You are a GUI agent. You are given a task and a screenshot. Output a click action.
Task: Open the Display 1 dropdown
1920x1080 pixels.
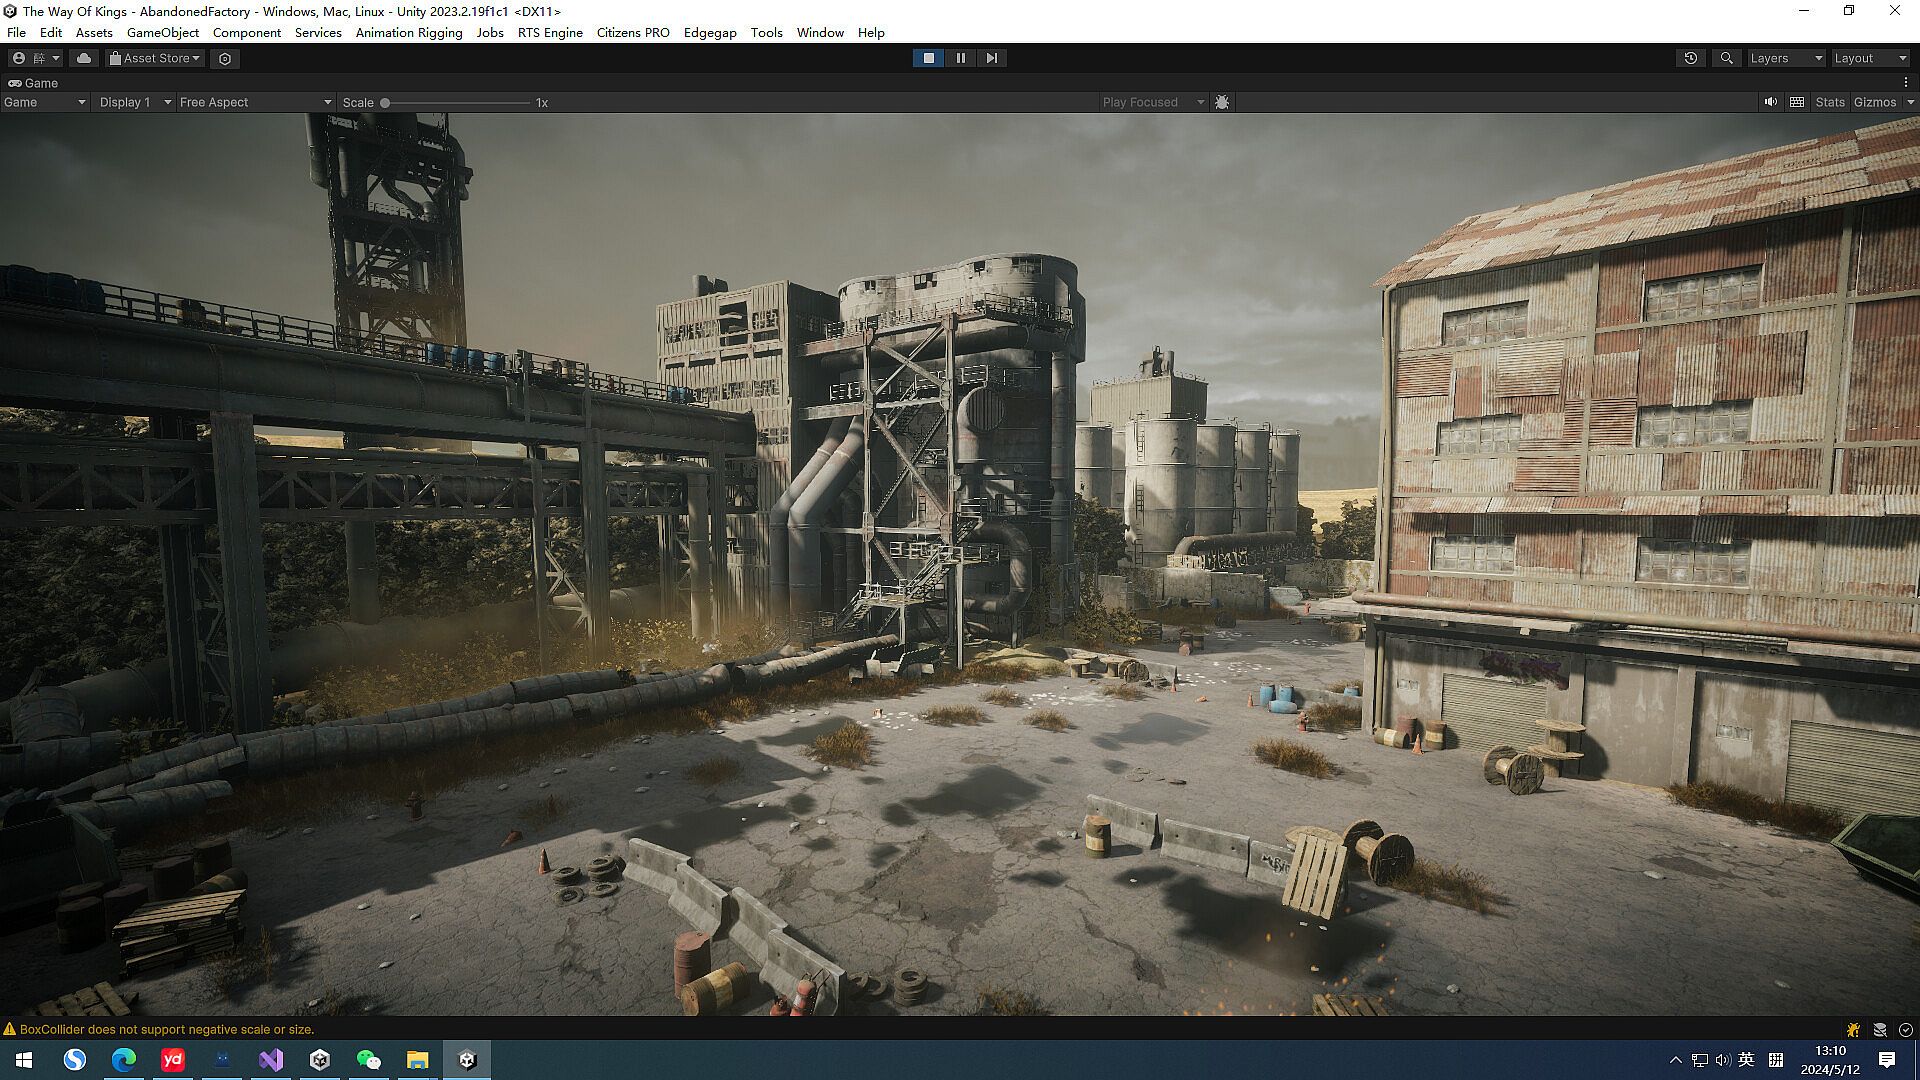(135, 102)
